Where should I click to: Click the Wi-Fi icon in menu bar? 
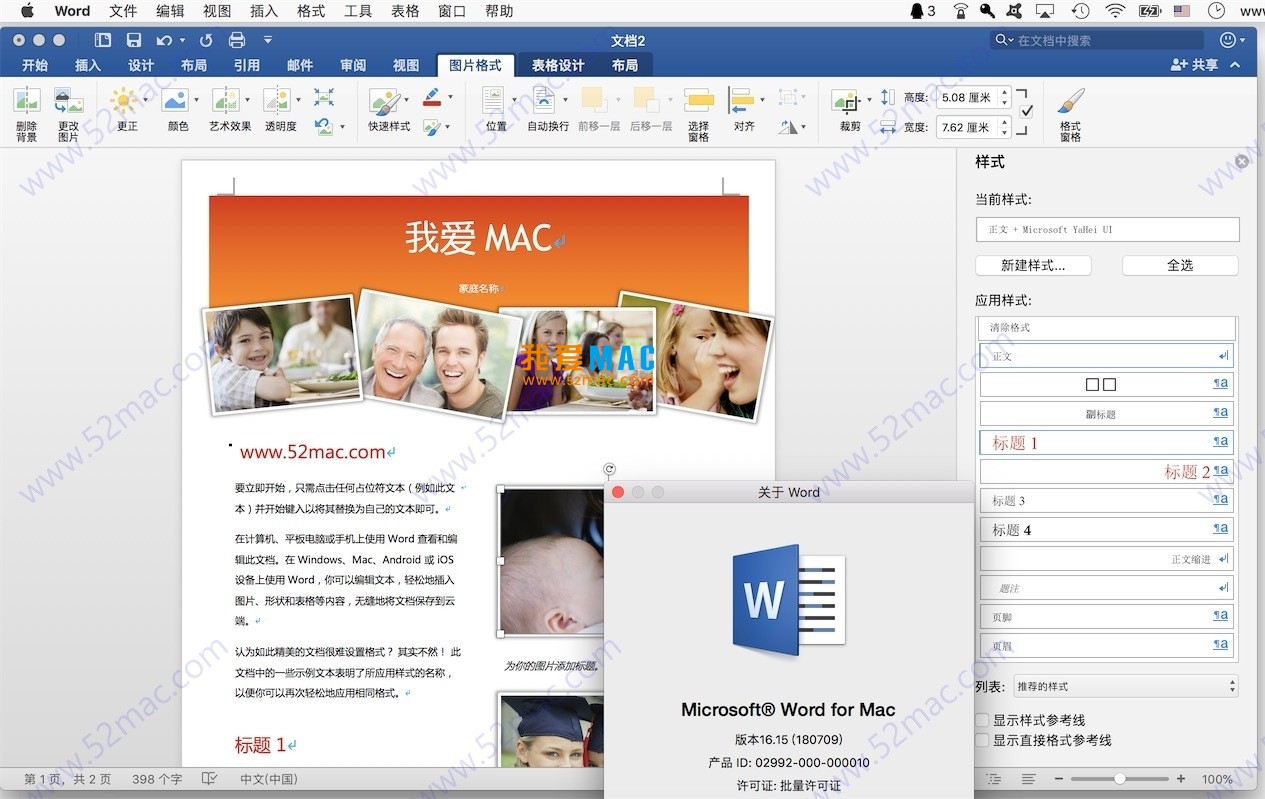tap(1115, 11)
